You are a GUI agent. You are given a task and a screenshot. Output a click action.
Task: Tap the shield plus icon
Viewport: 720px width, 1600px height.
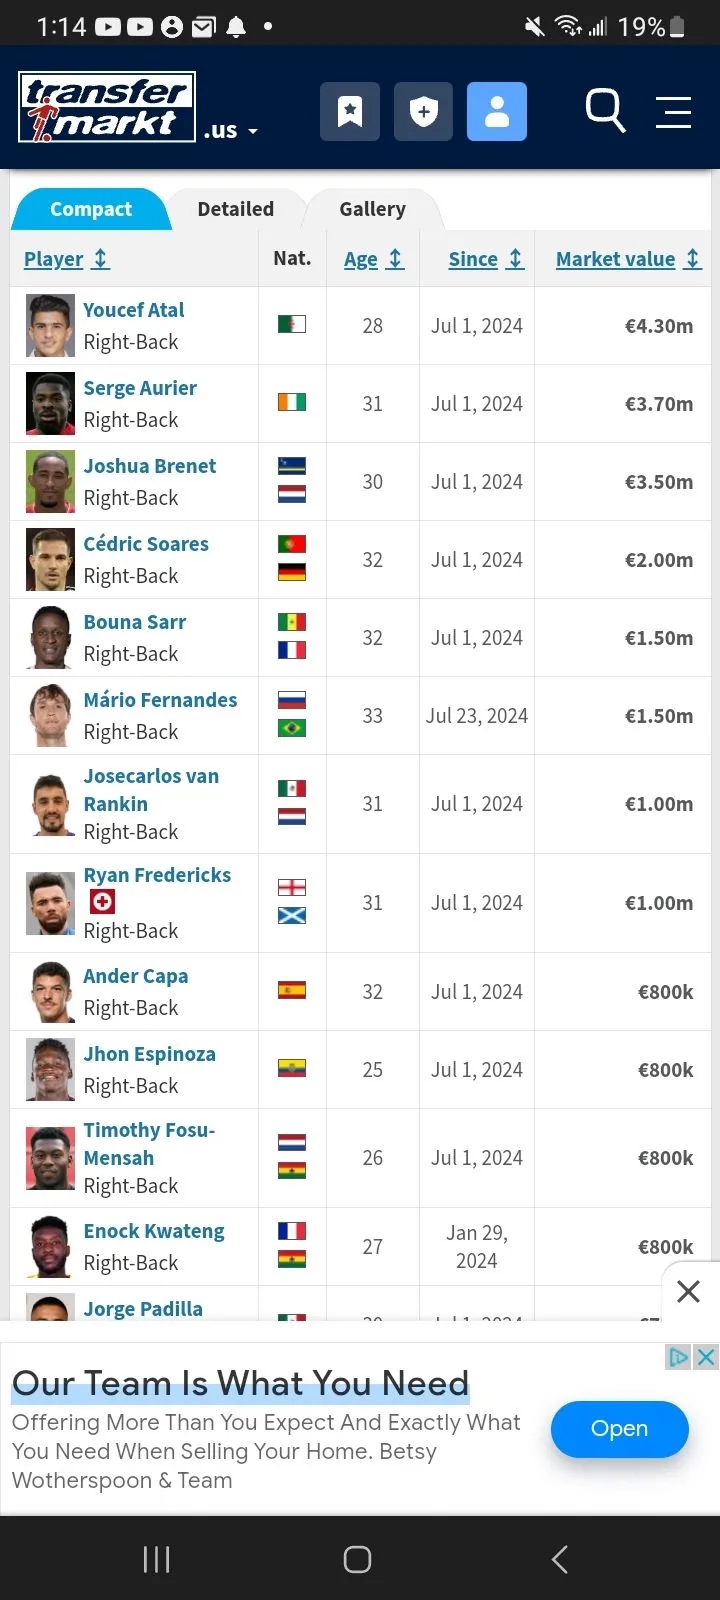coord(423,111)
